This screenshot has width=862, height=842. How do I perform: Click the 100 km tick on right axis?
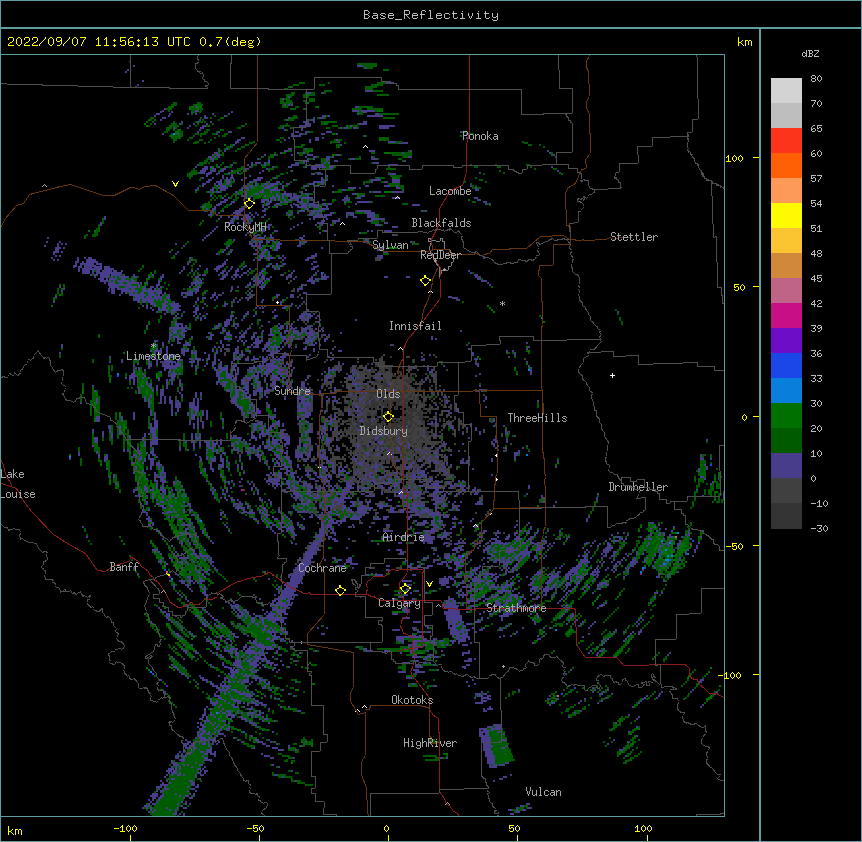coord(734,158)
